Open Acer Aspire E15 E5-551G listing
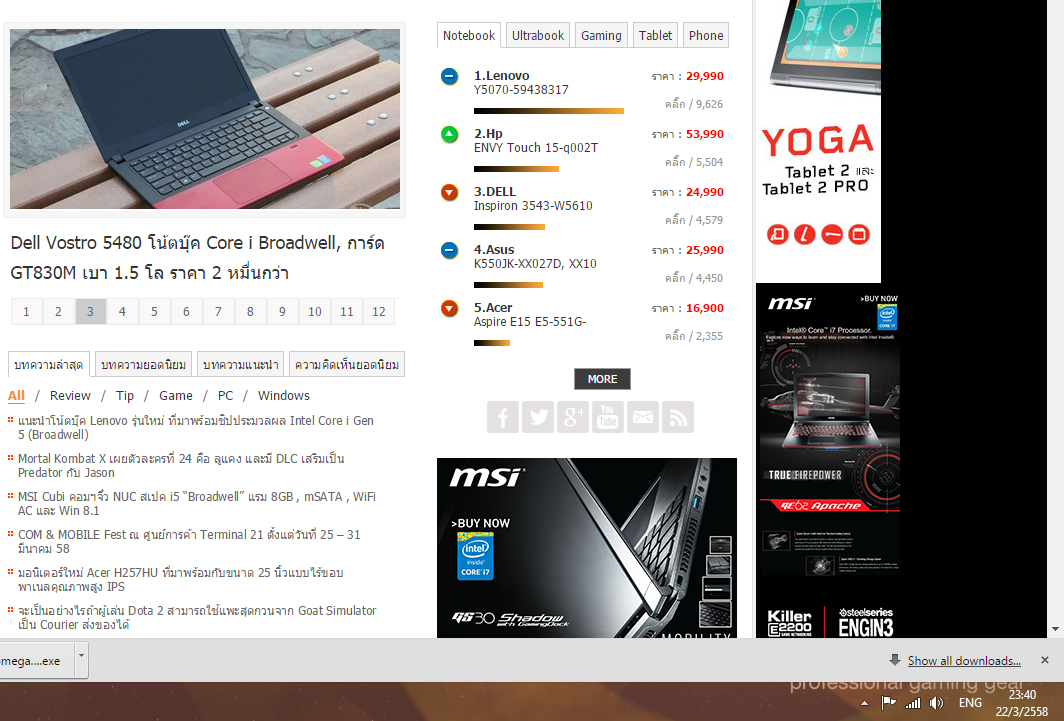 530,314
